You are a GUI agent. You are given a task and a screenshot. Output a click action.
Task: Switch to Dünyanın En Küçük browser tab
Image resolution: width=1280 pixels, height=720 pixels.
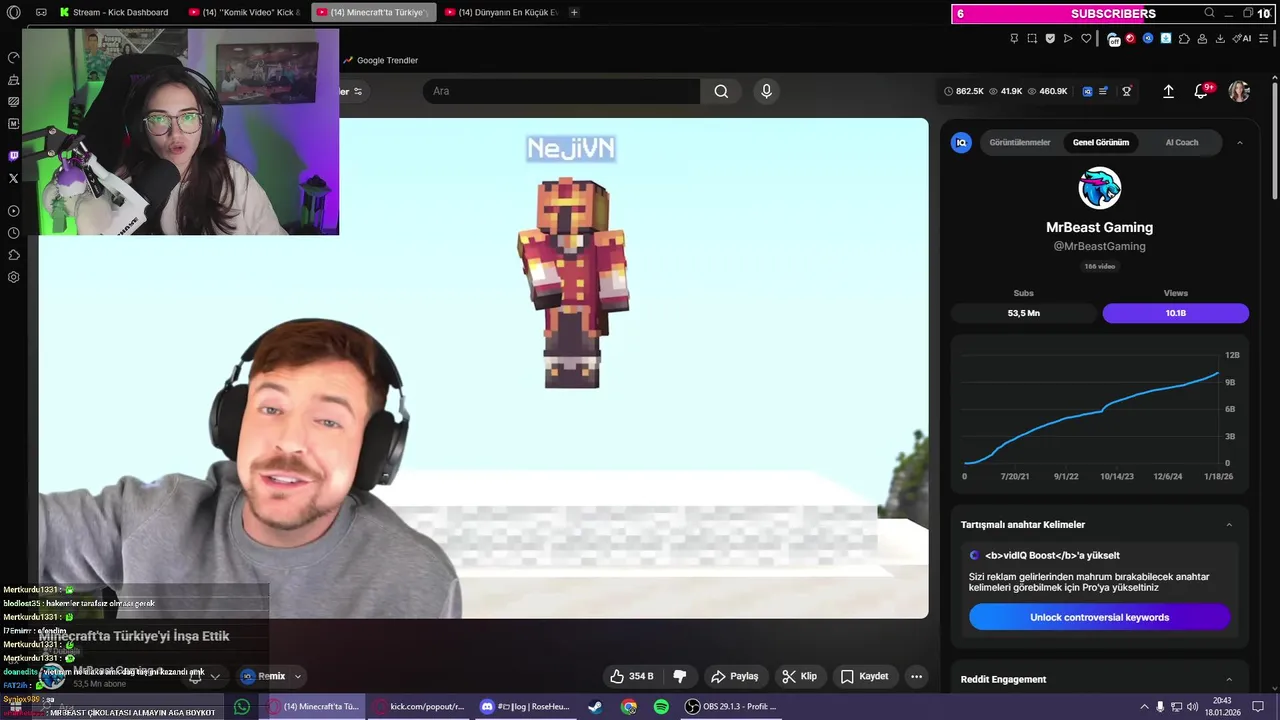500,12
